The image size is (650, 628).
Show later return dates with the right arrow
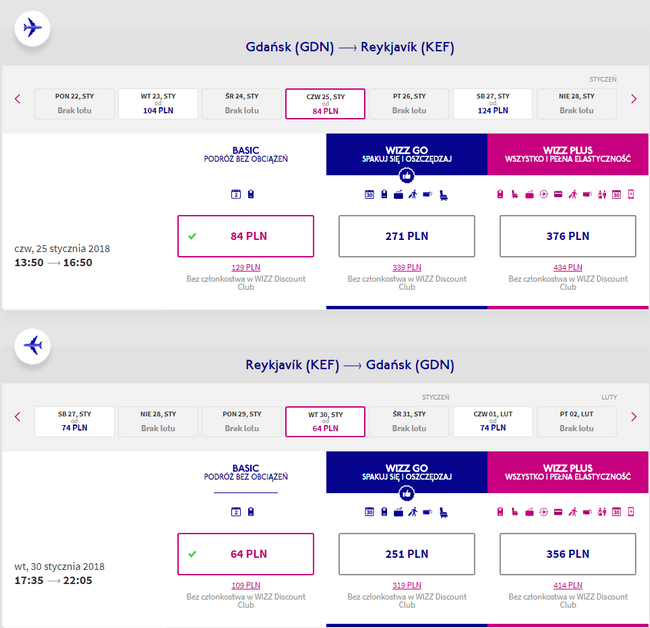(x=633, y=417)
